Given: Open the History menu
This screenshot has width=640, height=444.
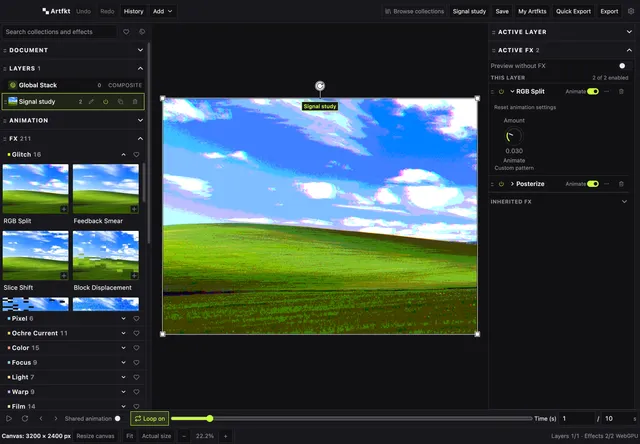Looking at the screenshot, I should 133,11.
